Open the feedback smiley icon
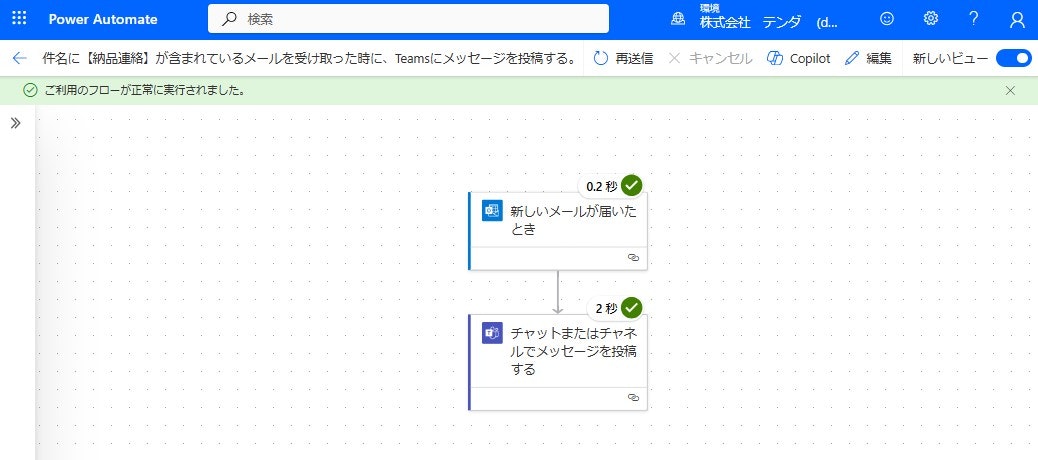 click(x=886, y=19)
